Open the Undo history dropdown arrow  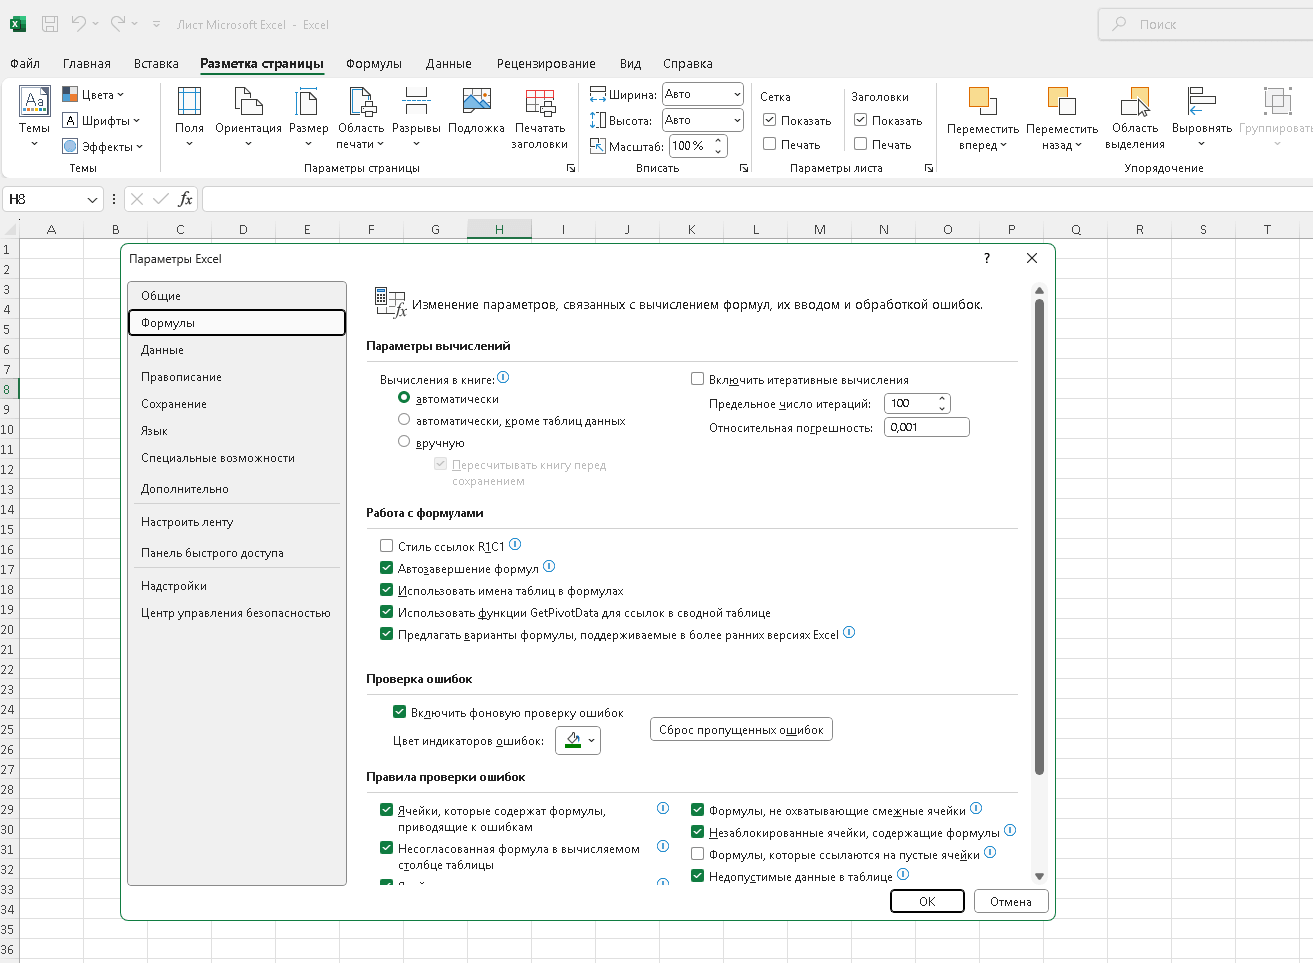(95, 24)
